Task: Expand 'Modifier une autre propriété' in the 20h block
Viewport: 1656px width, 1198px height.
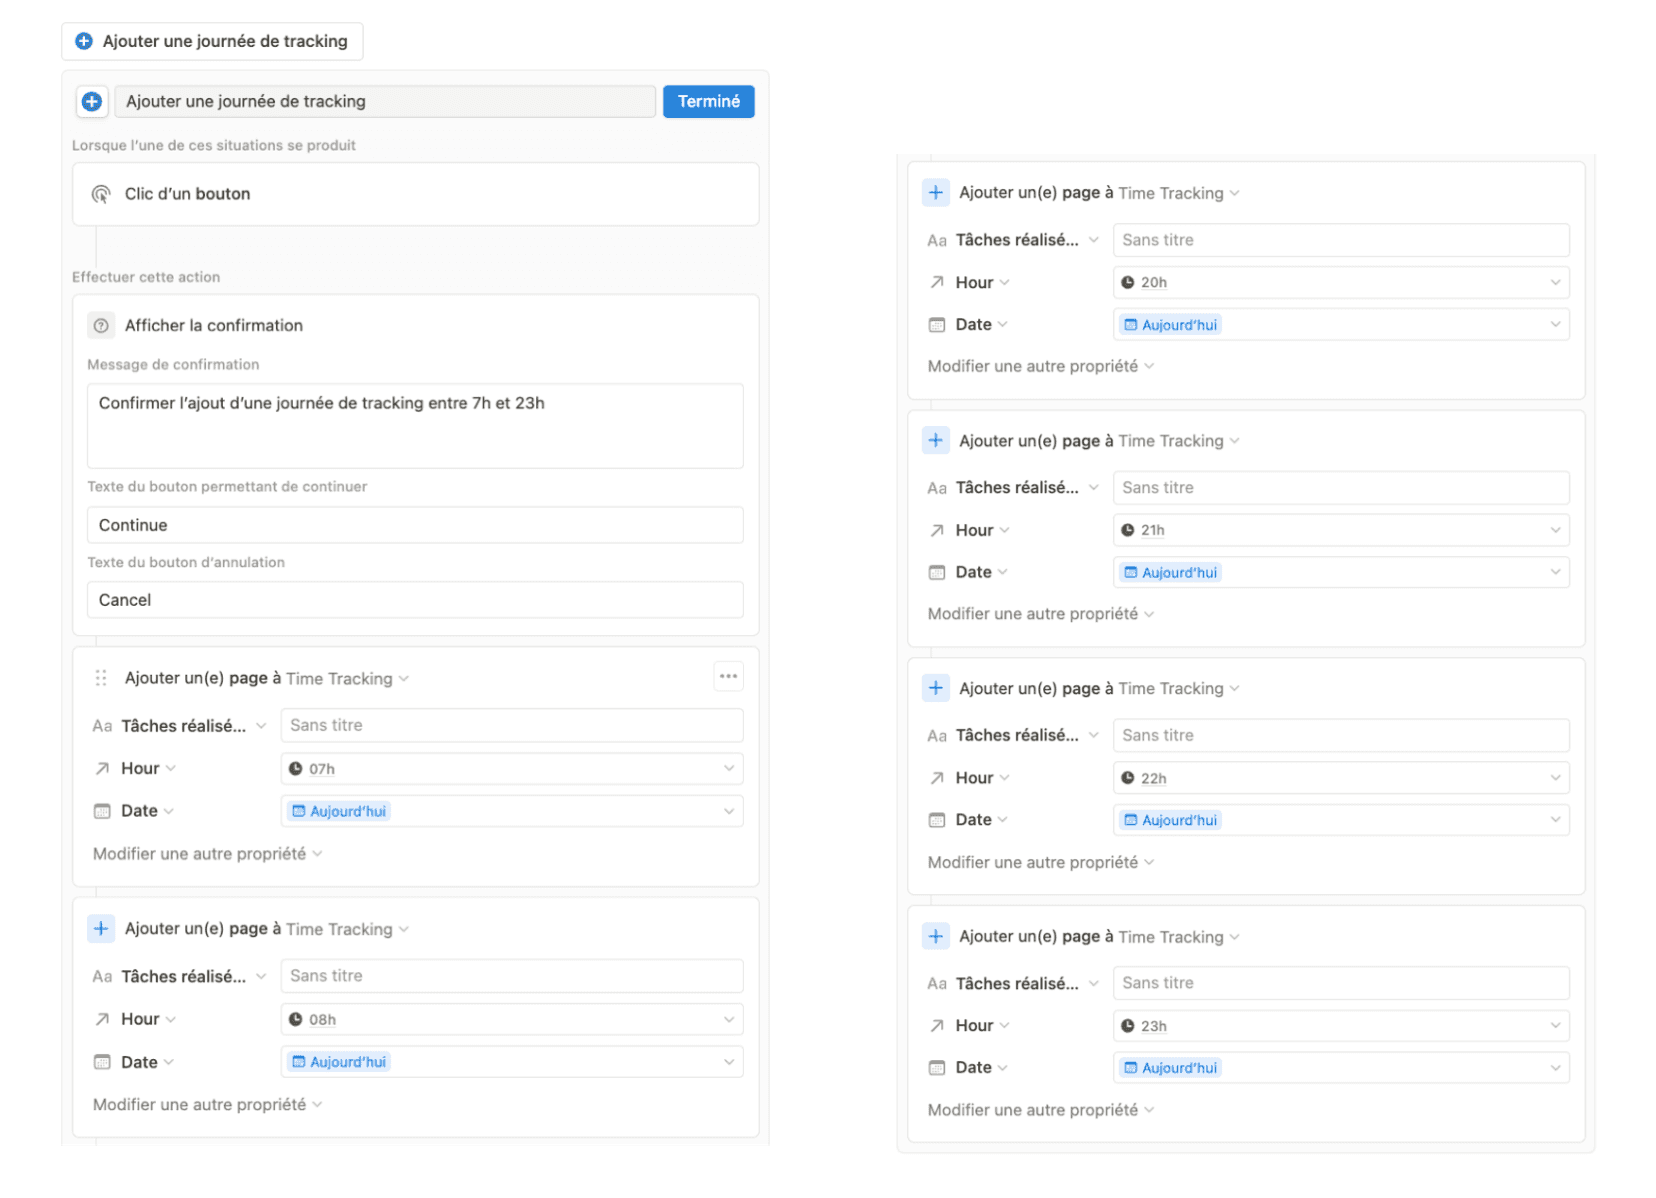Action: click(1040, 366)
